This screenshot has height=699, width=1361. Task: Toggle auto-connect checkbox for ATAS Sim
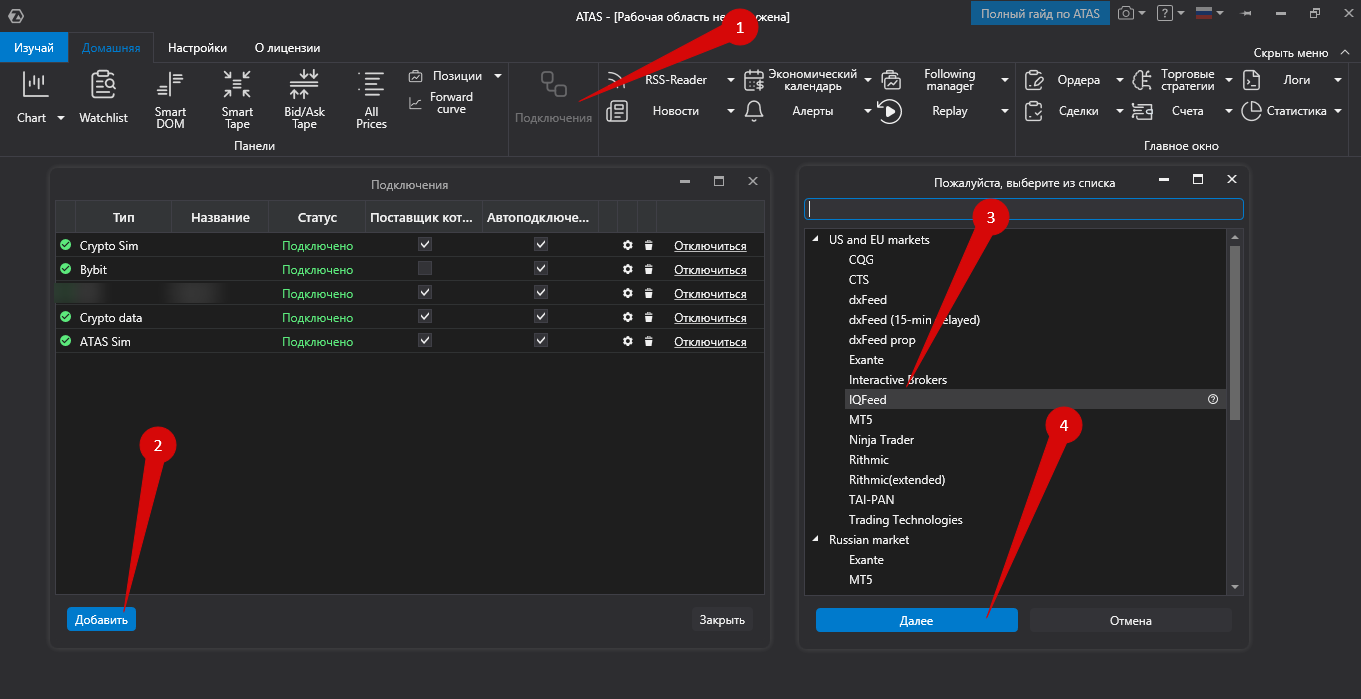(x=541, y=340)
